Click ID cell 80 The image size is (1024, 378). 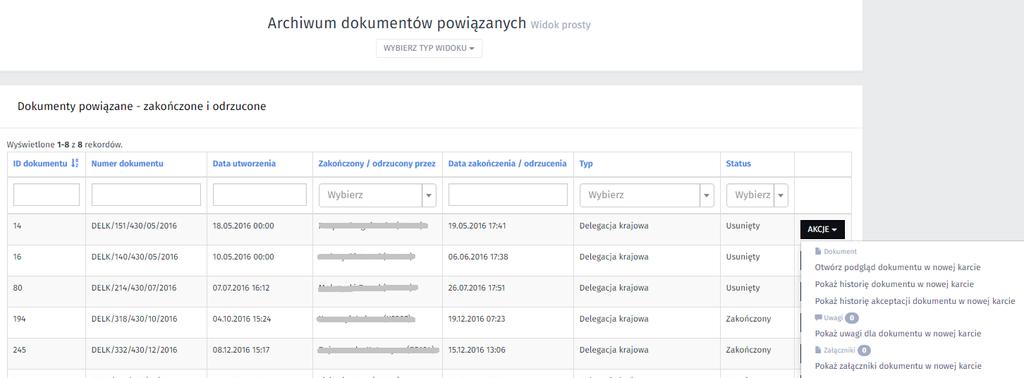tap(18, 288)
